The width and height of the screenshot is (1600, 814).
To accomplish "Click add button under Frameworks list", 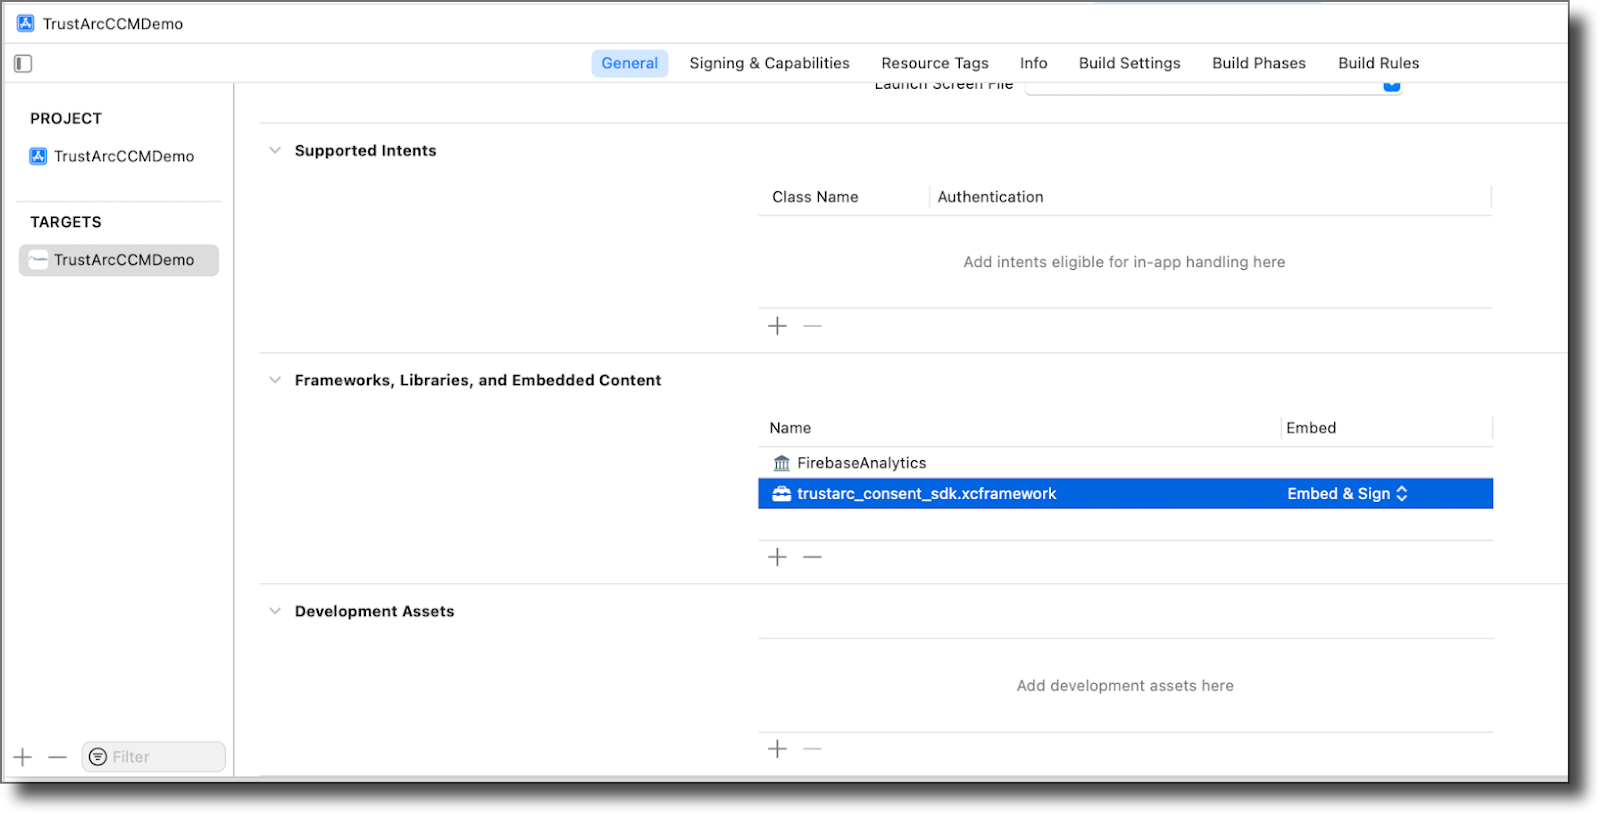I will [x=777, y=557].
